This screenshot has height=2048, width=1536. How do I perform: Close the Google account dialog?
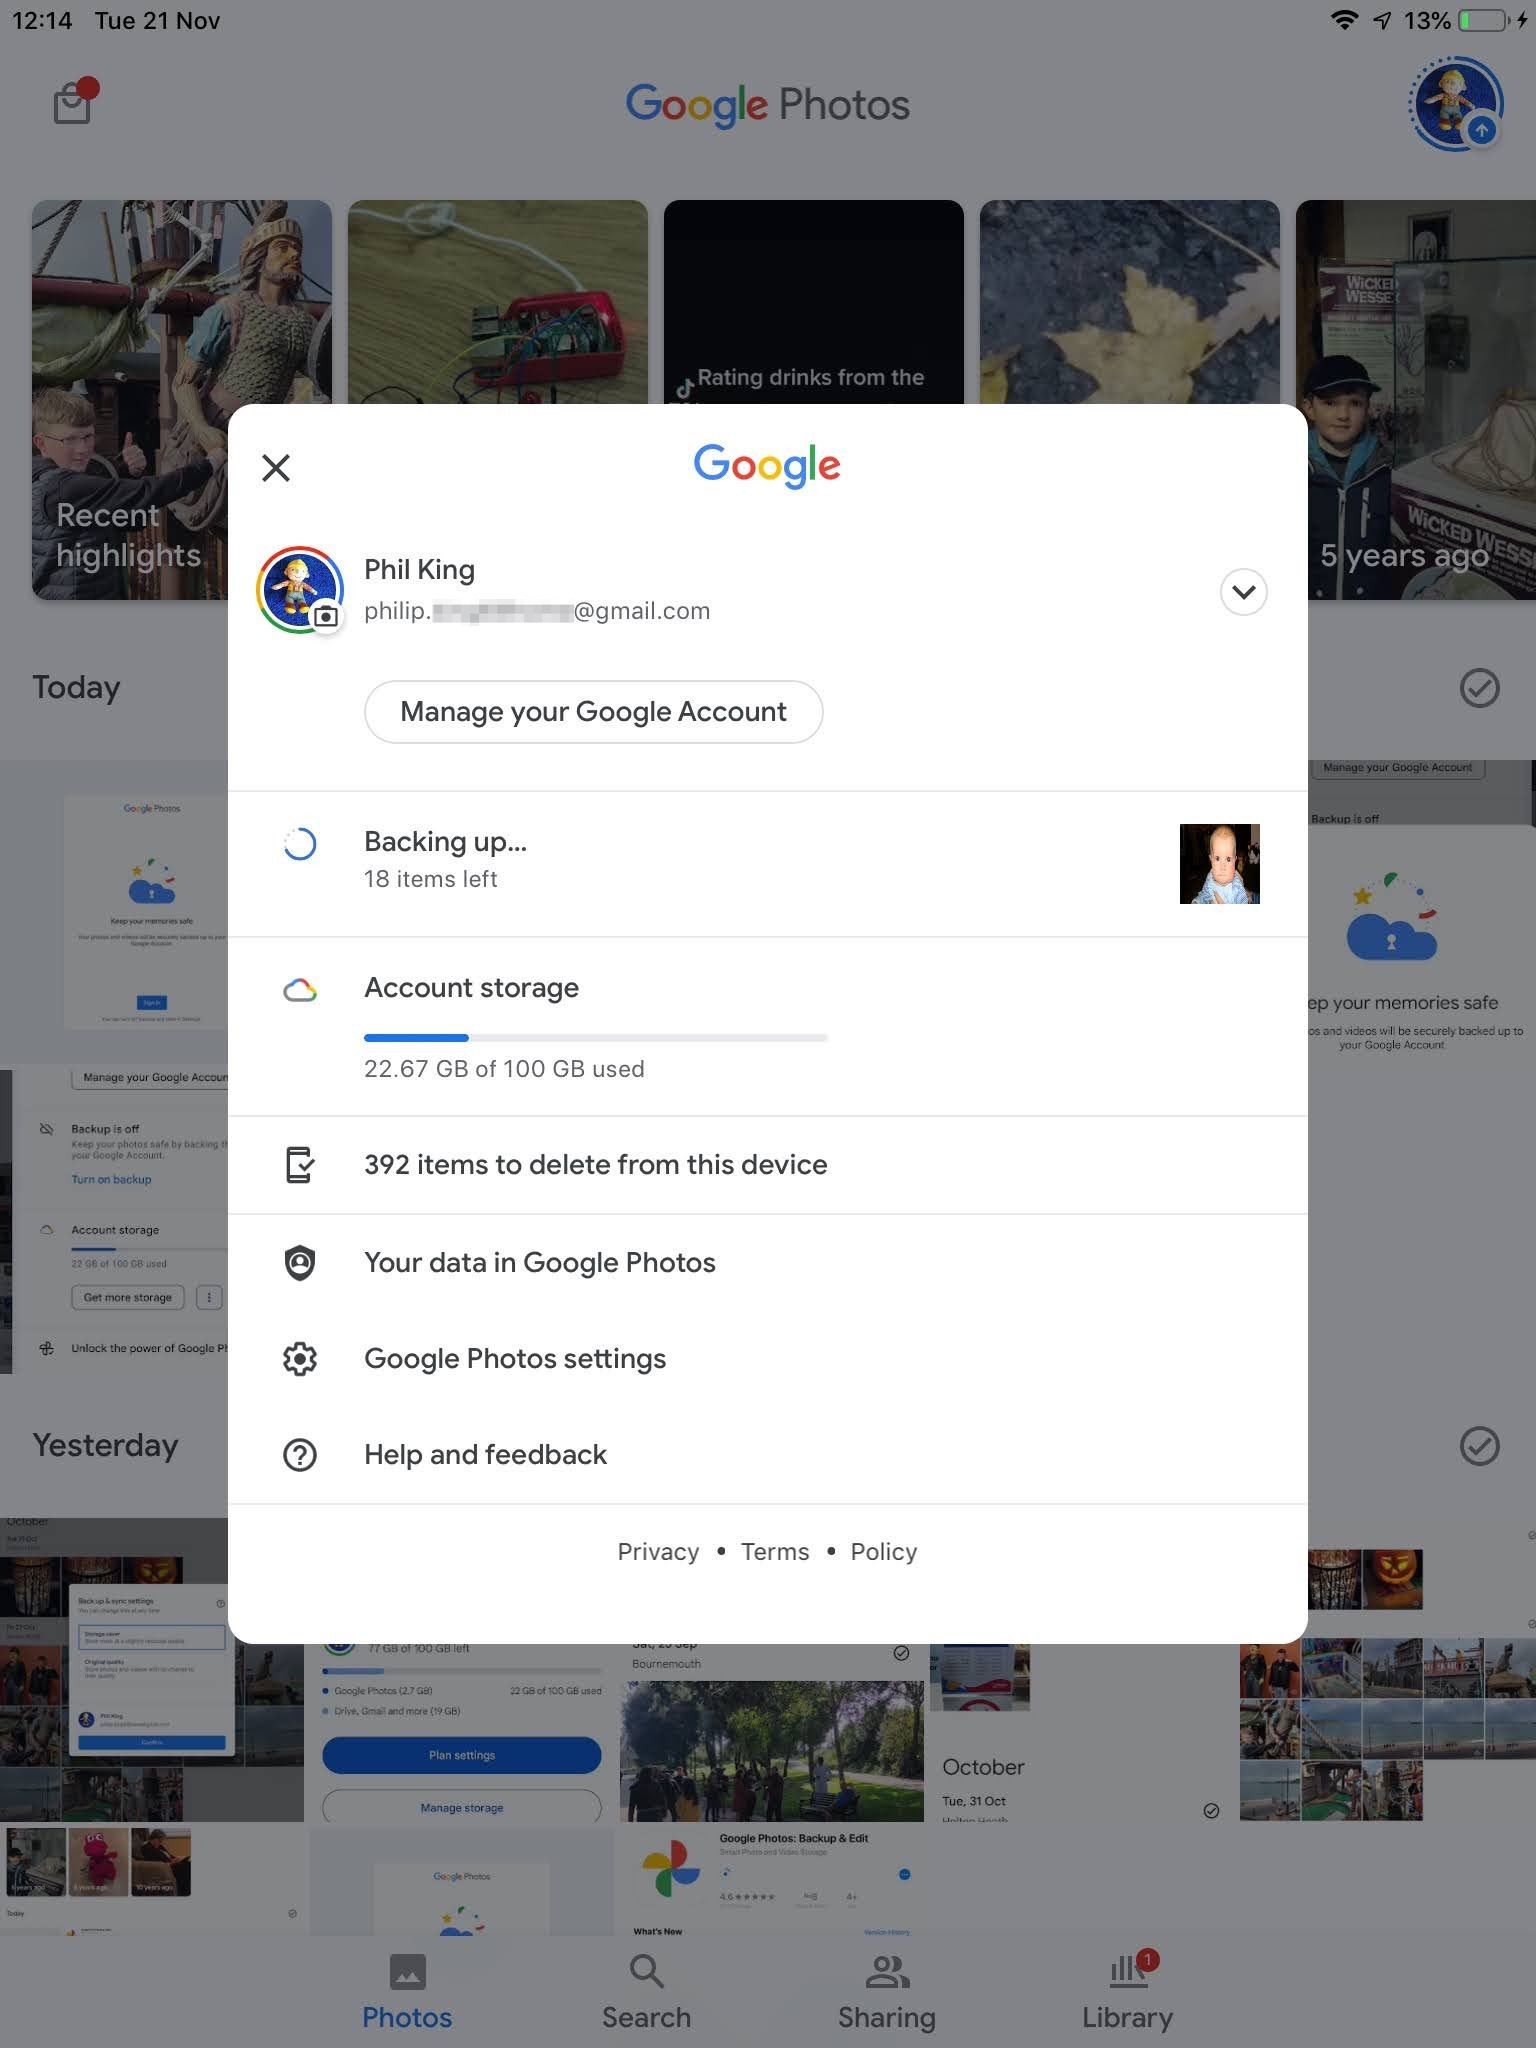click(x=275, y=467)
